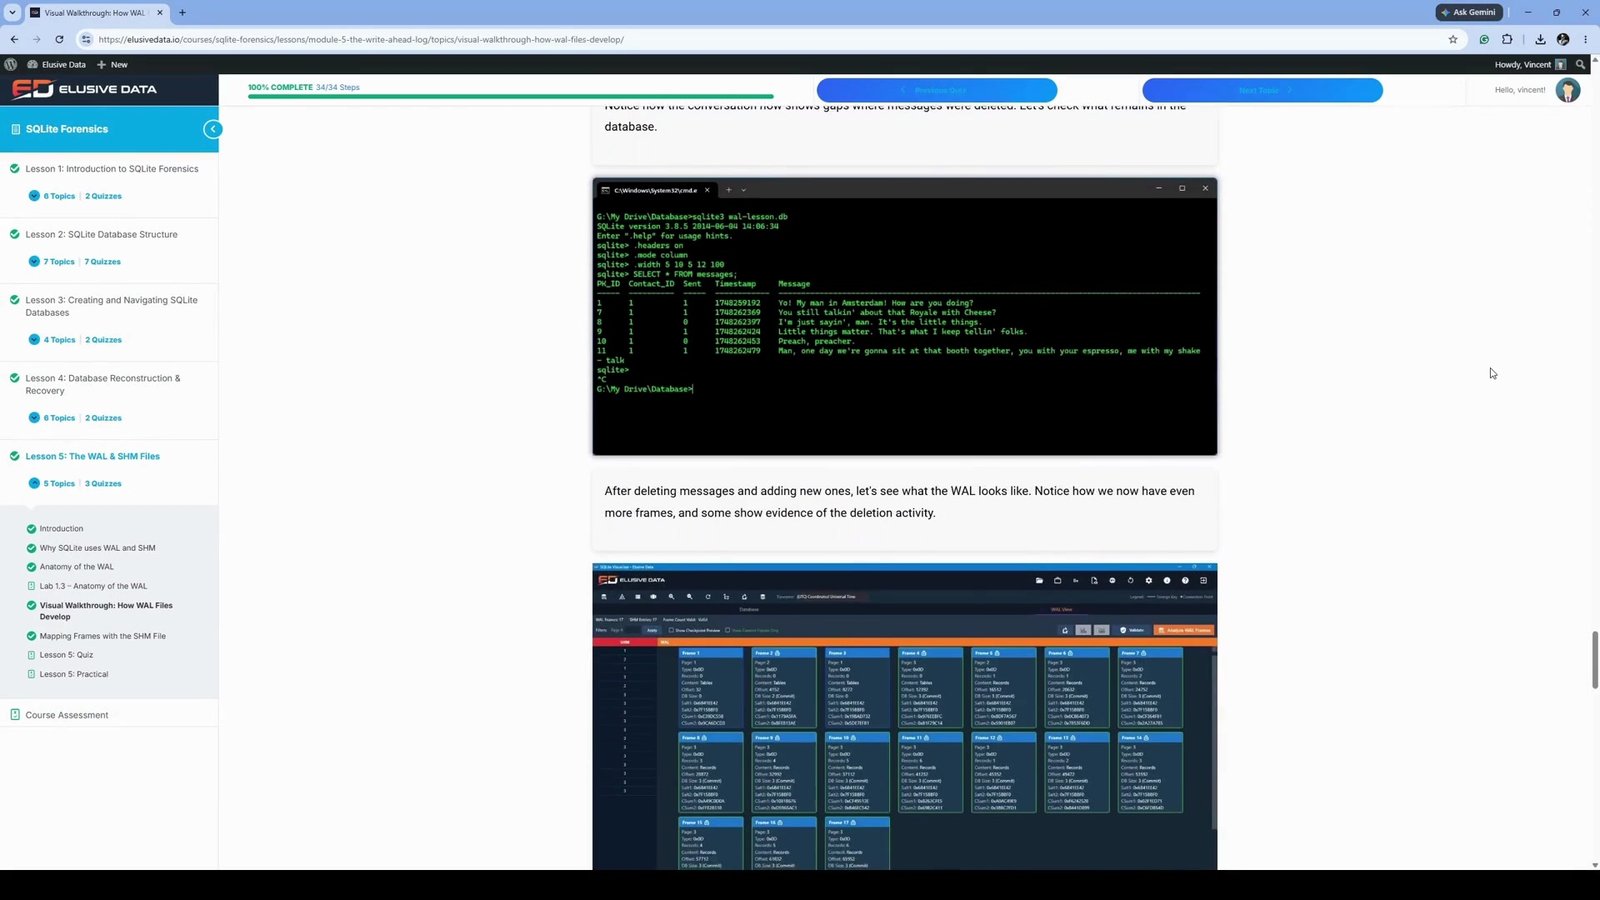Open a new browser tab
Viewport: 1600px width, 900px height.
point(182,12)
